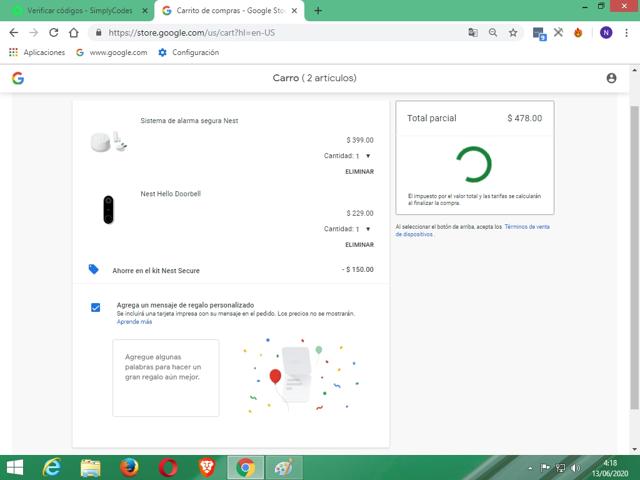Open the Aprende más link
The width and height of the screenshot is (640, 480).
point(134,322)
